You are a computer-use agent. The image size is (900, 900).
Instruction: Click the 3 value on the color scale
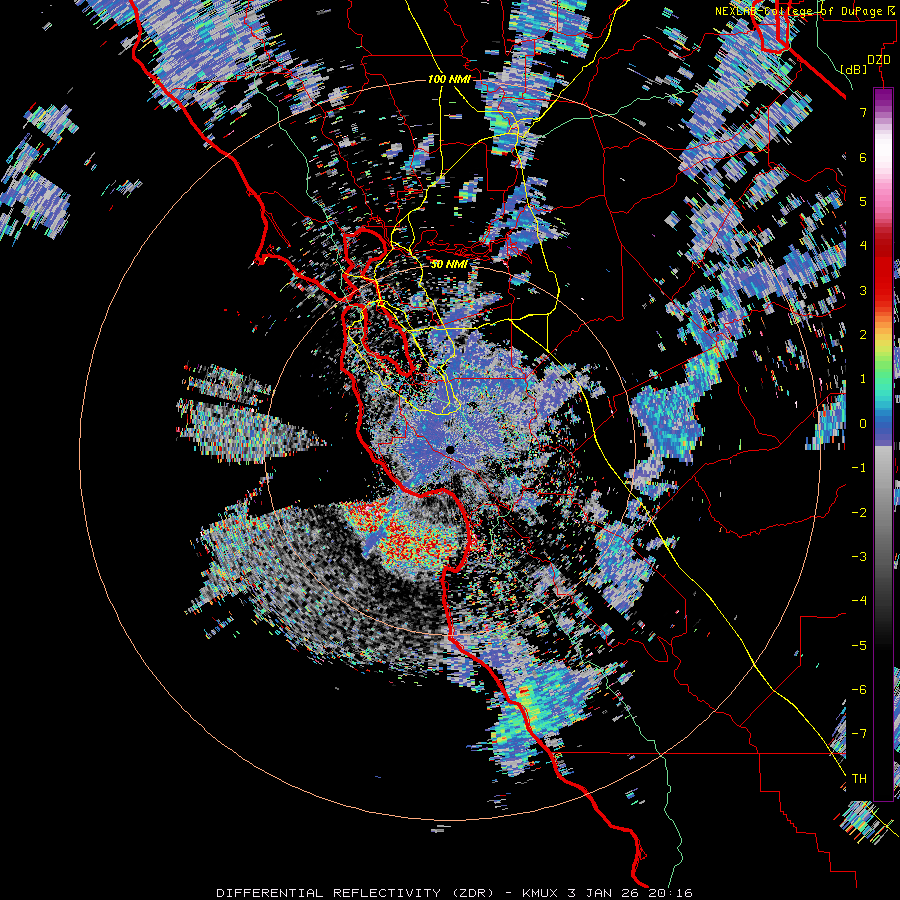863,290
